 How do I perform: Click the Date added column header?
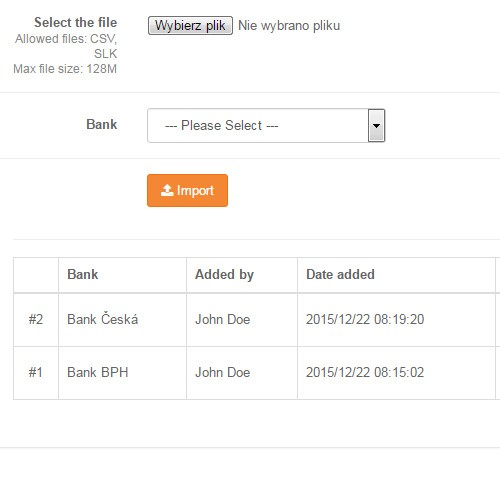340,274
